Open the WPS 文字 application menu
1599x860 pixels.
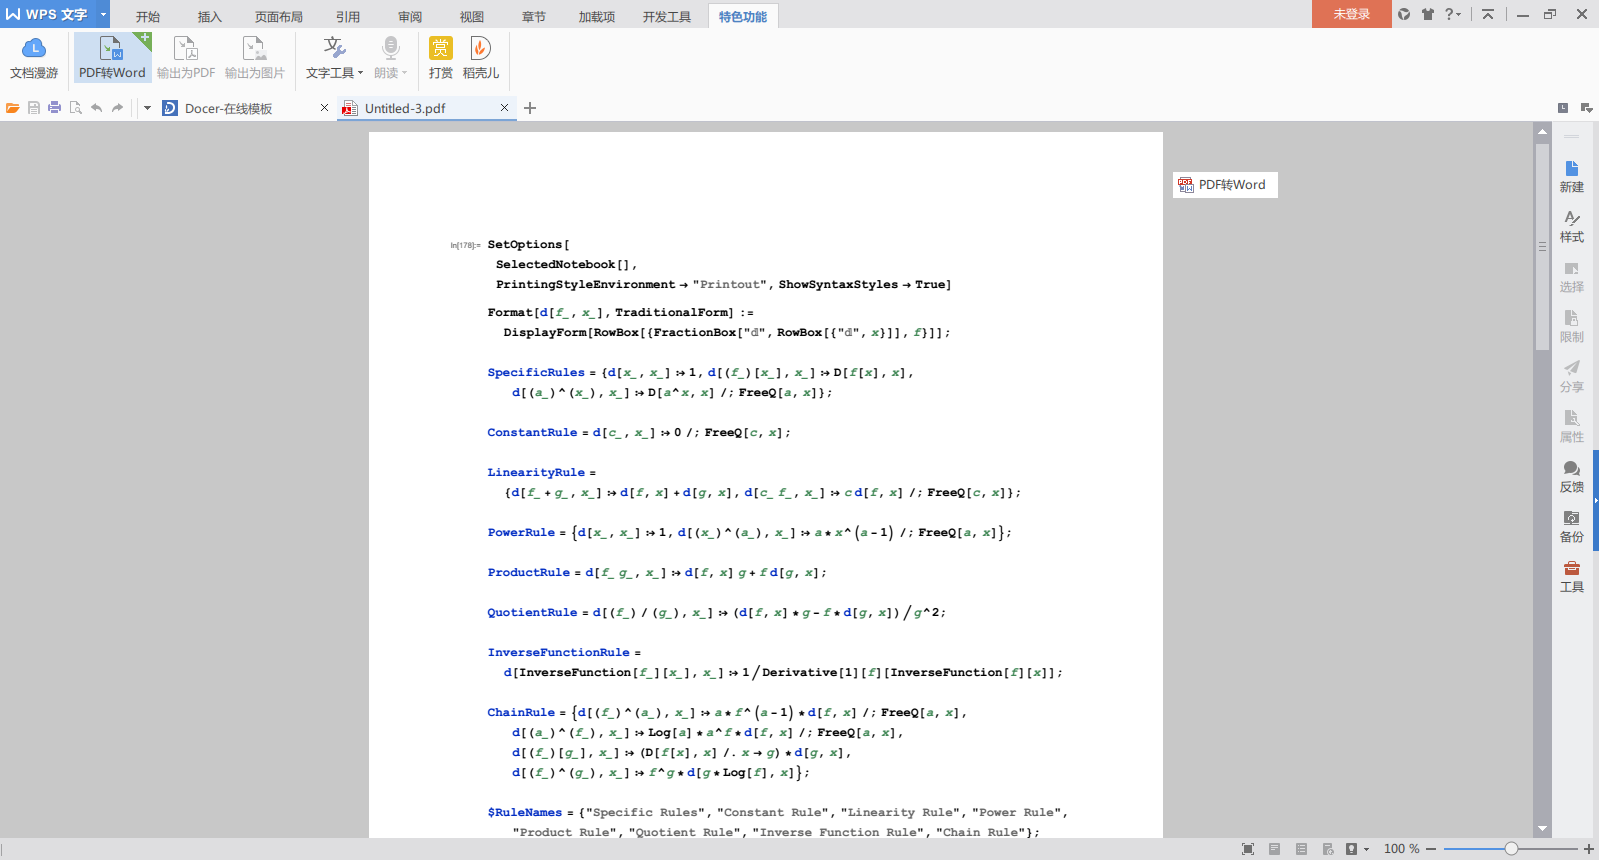[x=48, y=14]
